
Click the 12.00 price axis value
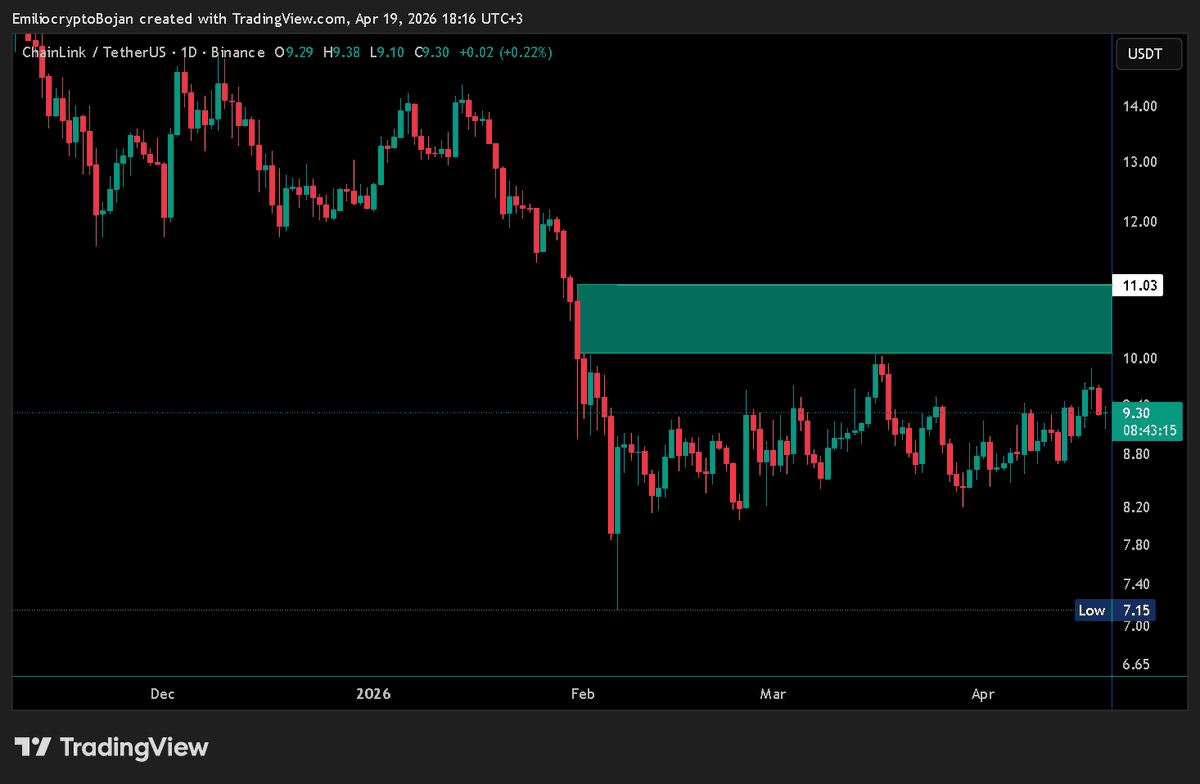(1140, 222)
